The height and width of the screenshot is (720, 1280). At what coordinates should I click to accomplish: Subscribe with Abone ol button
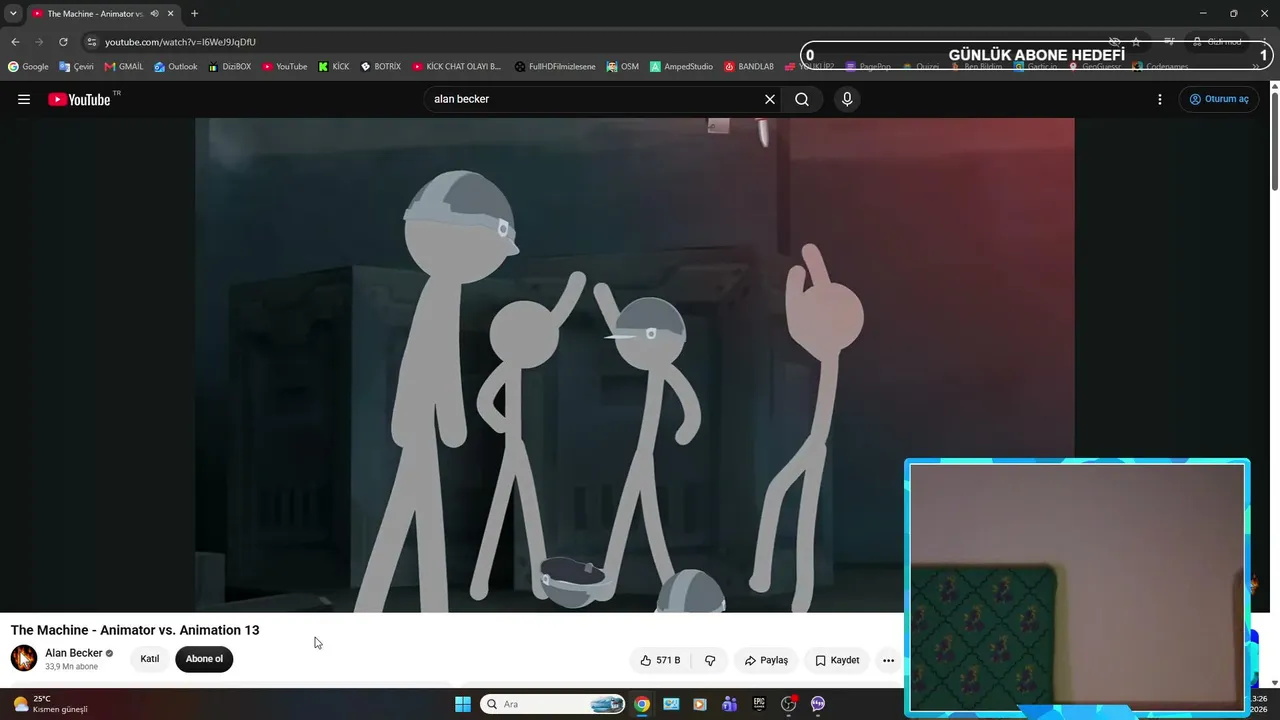(x=204, y=659)
